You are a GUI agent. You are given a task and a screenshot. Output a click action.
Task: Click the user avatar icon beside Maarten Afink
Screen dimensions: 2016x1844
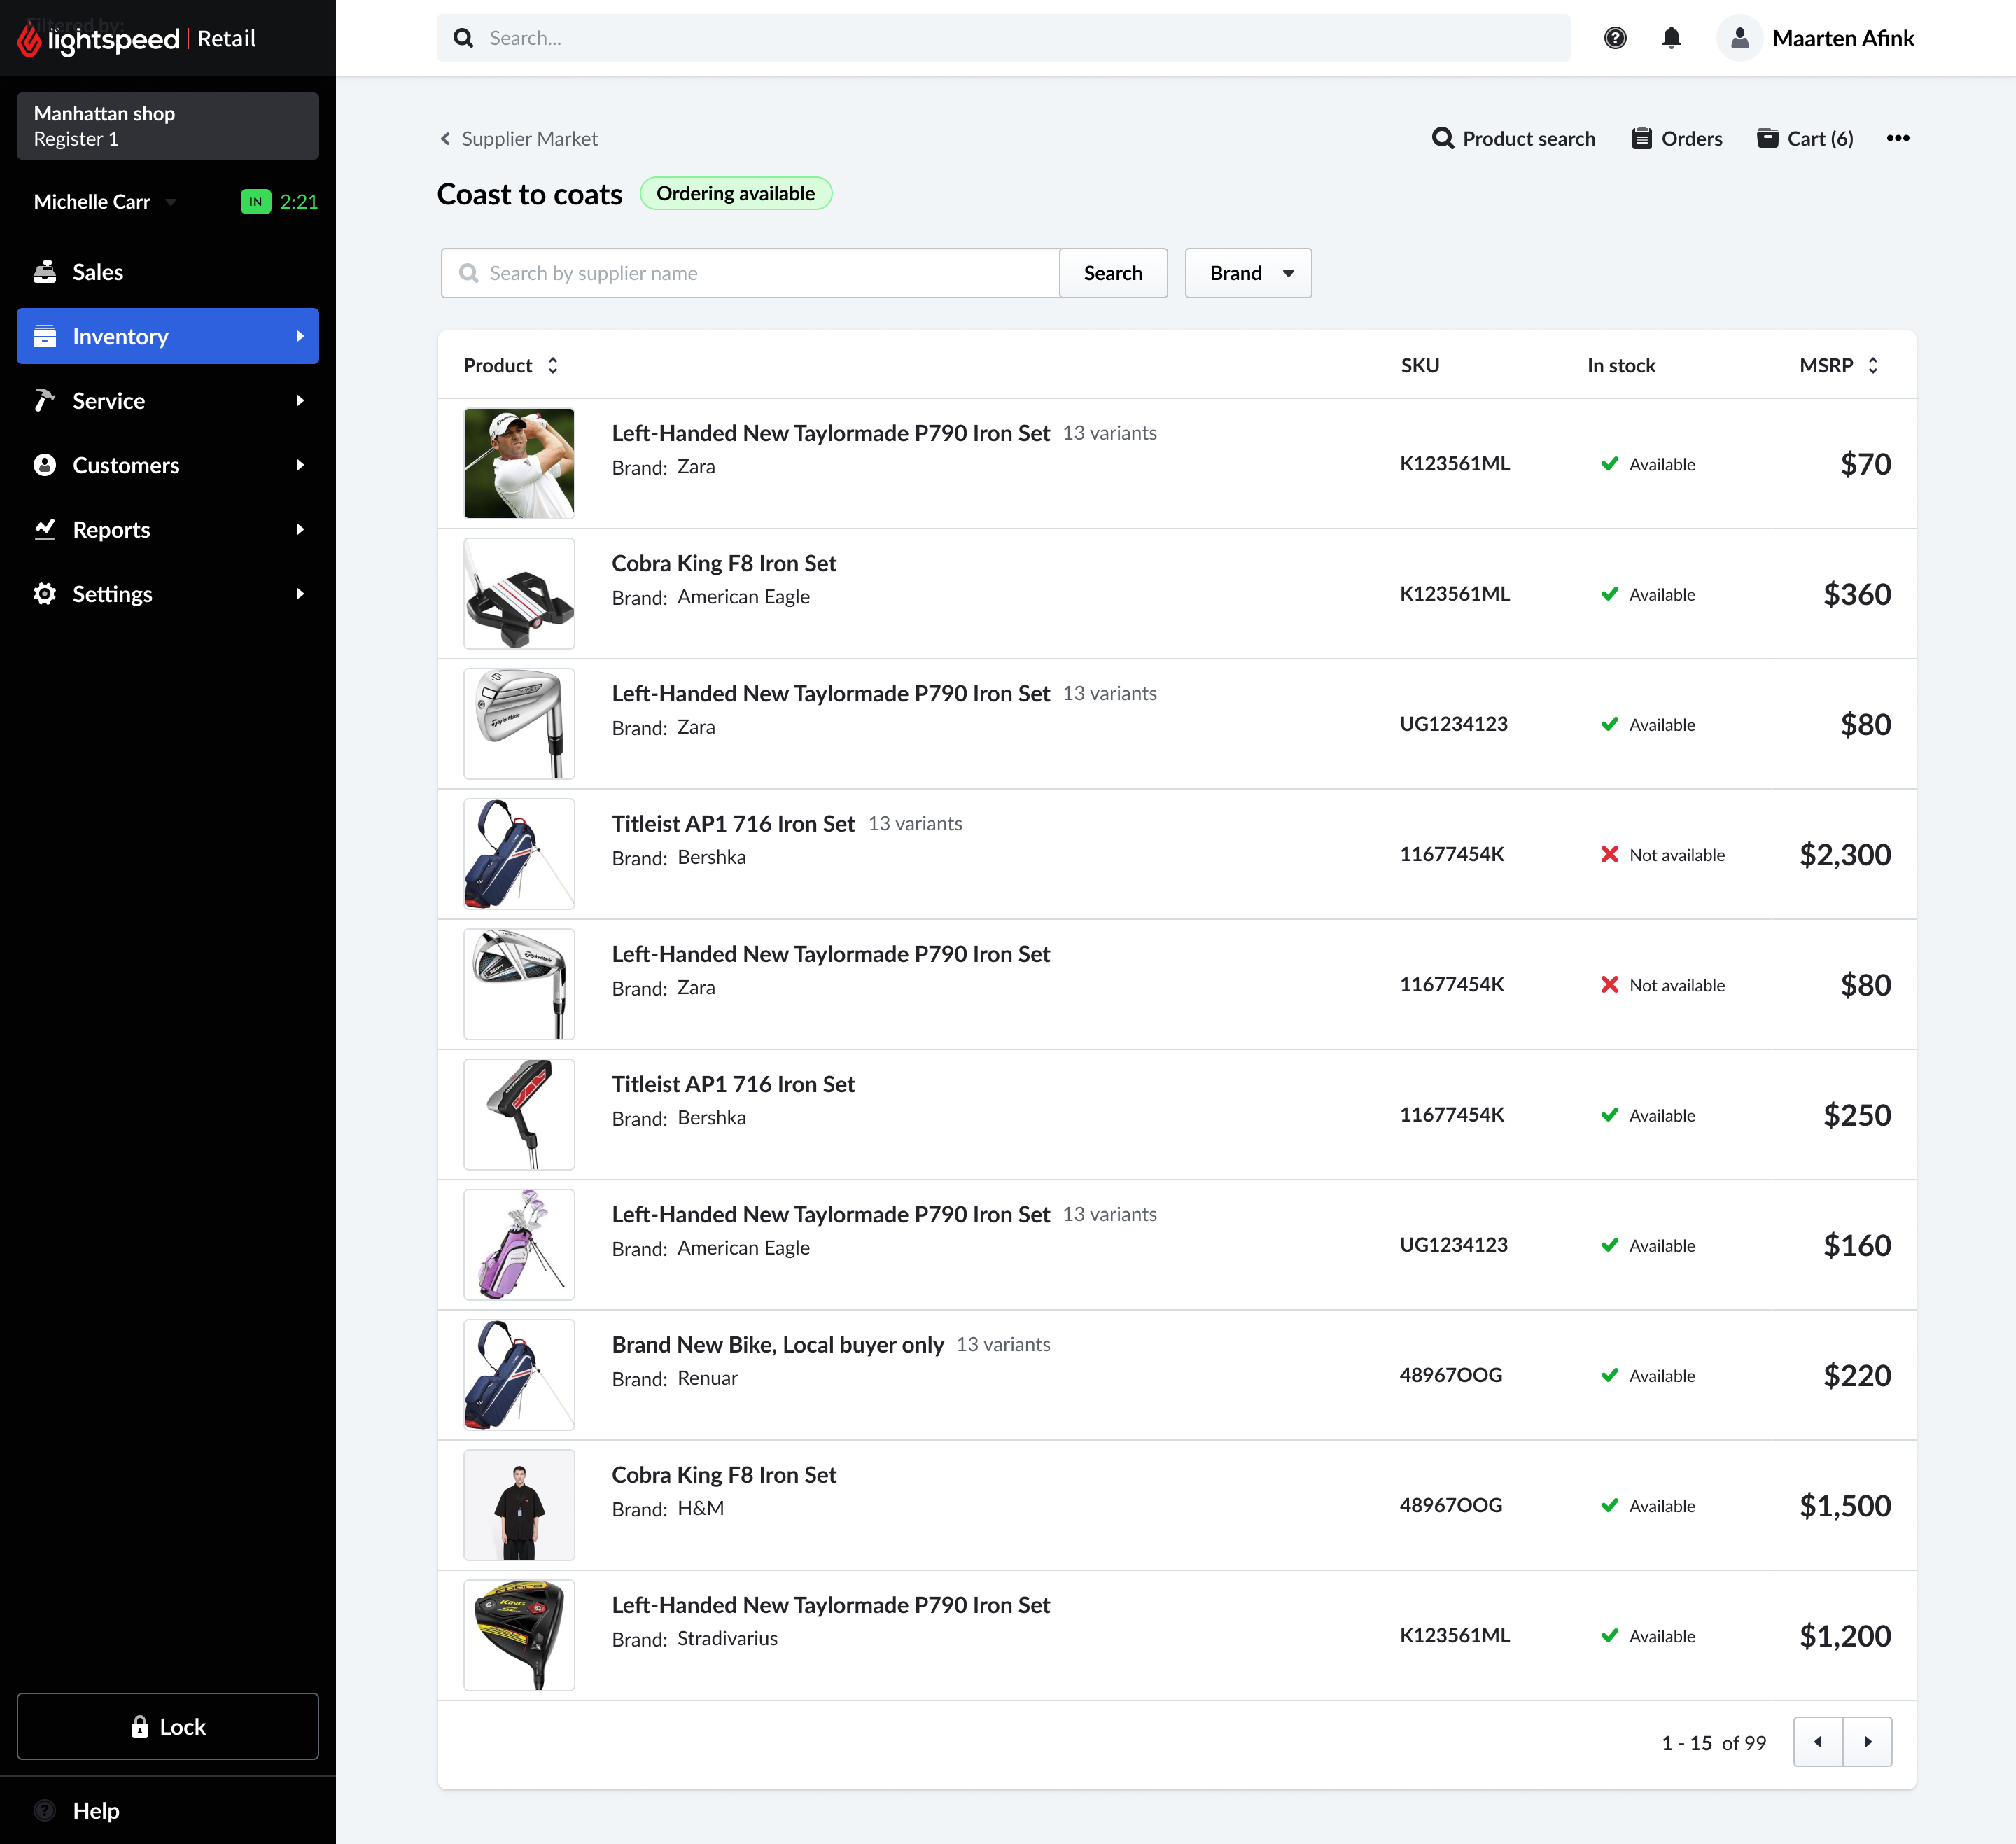click(x=1739, y=38)
